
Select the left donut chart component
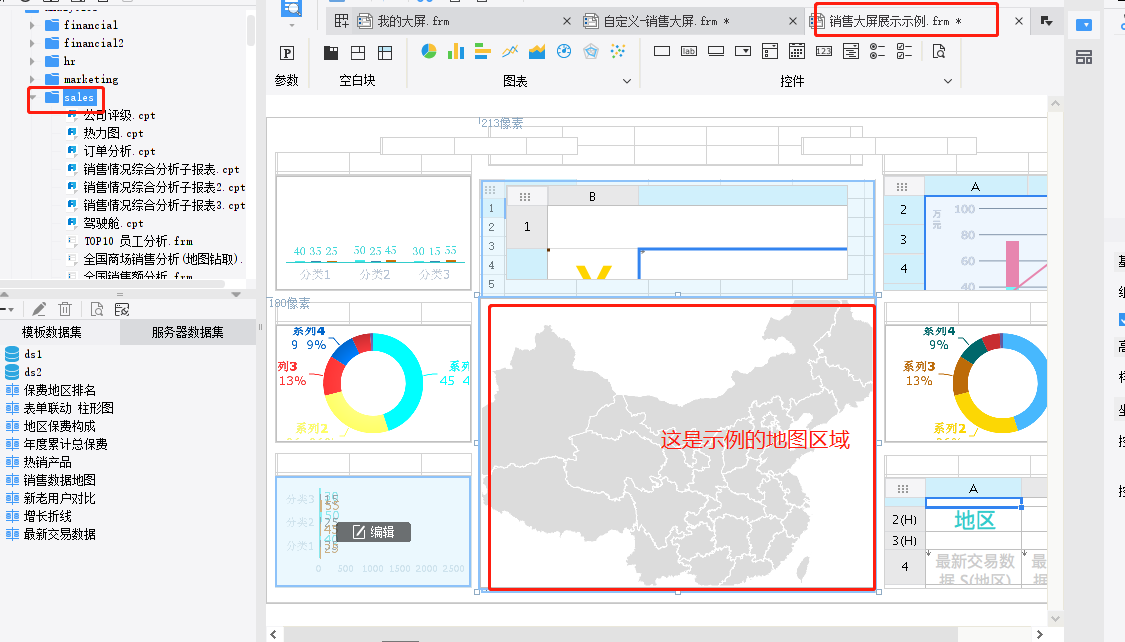(x=373, y=383)
